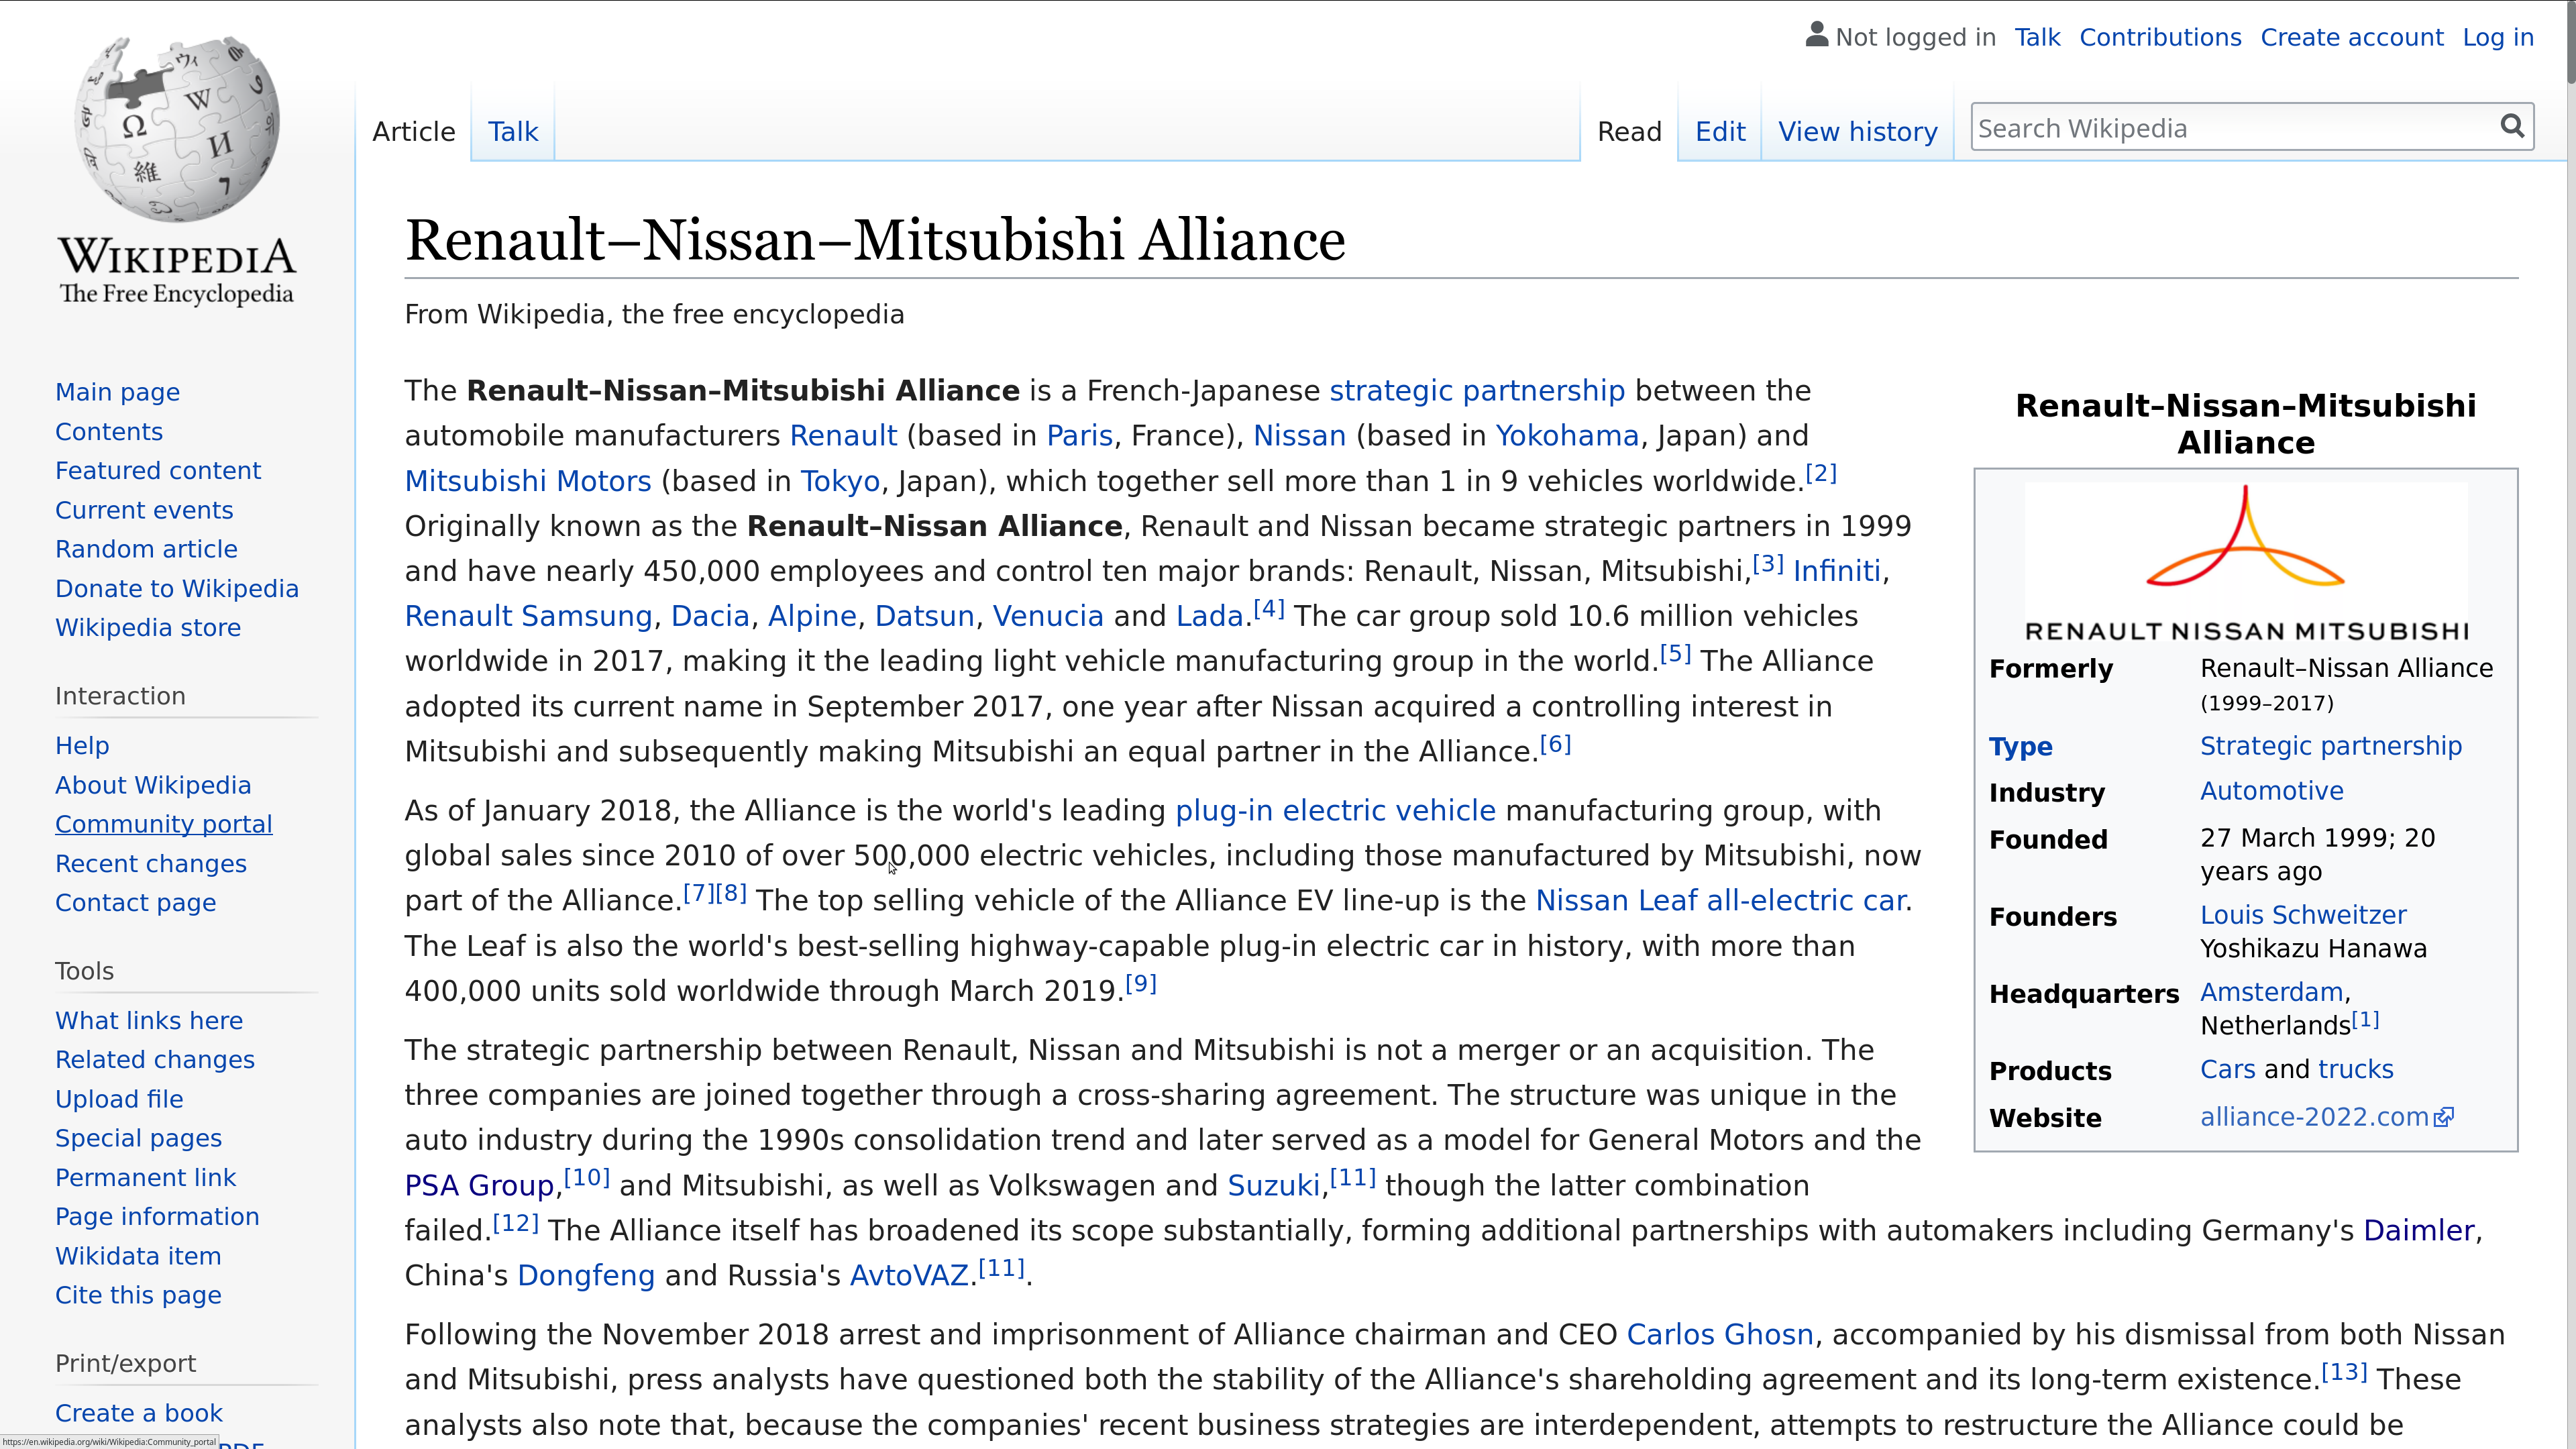Load a Random article
This screenshot has height=1449, width=2576.
146,549
